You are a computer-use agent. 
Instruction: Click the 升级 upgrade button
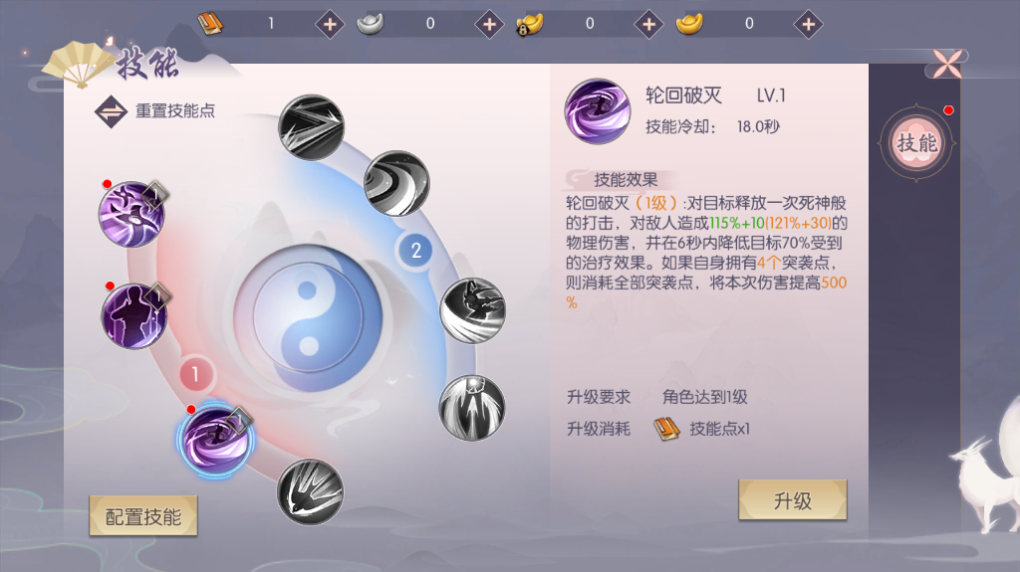click(792, 500)
